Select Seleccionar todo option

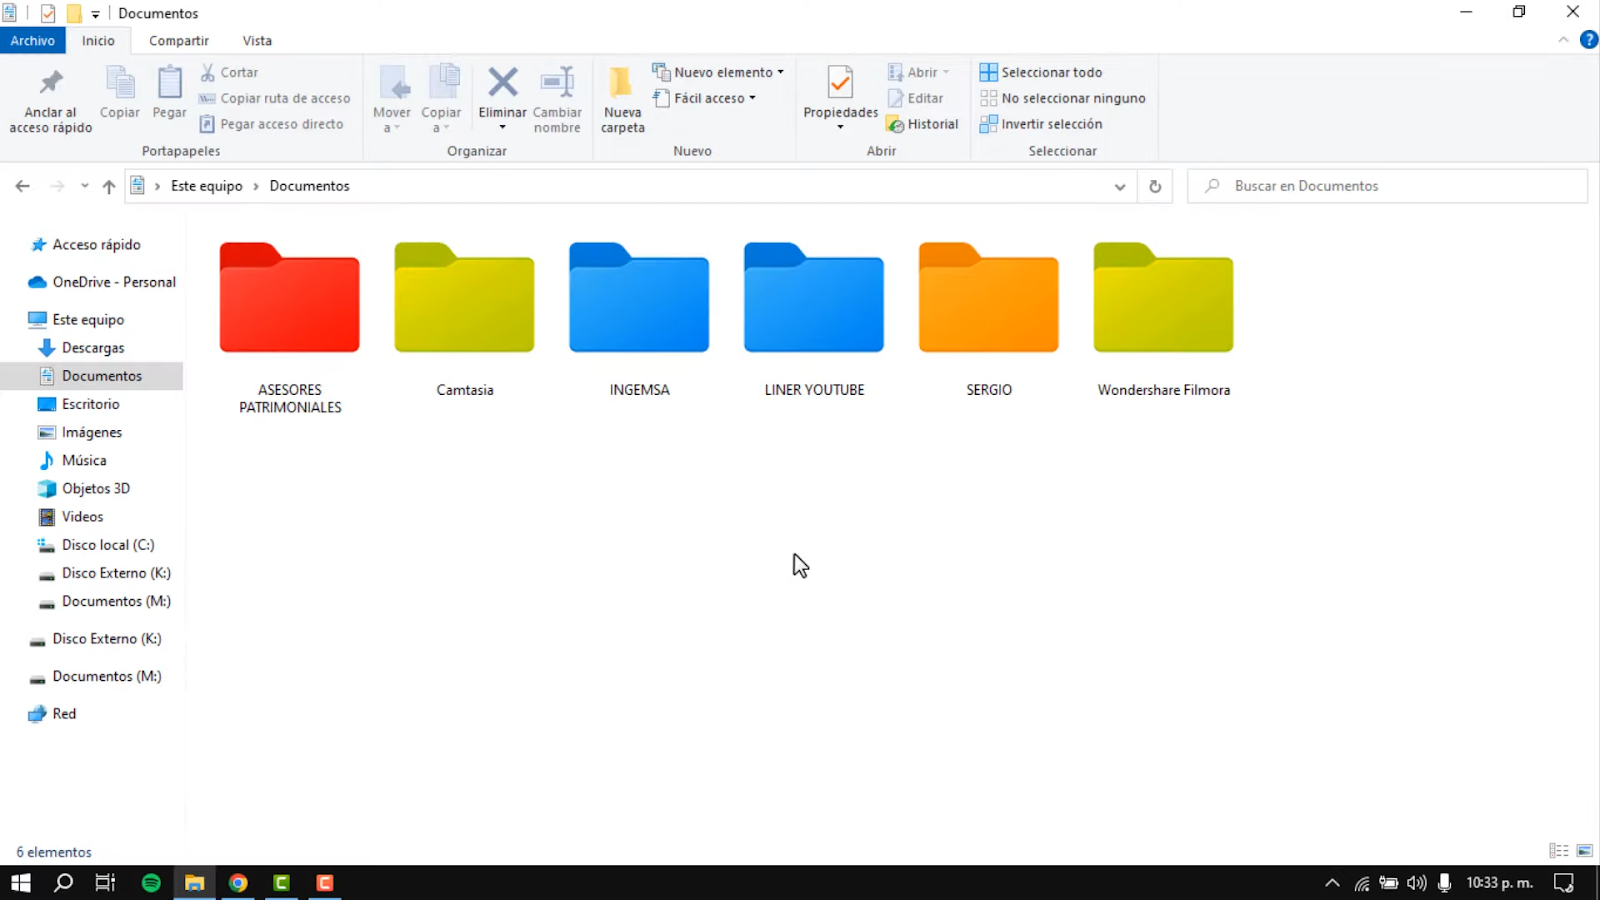click(x=1041, y=72)
